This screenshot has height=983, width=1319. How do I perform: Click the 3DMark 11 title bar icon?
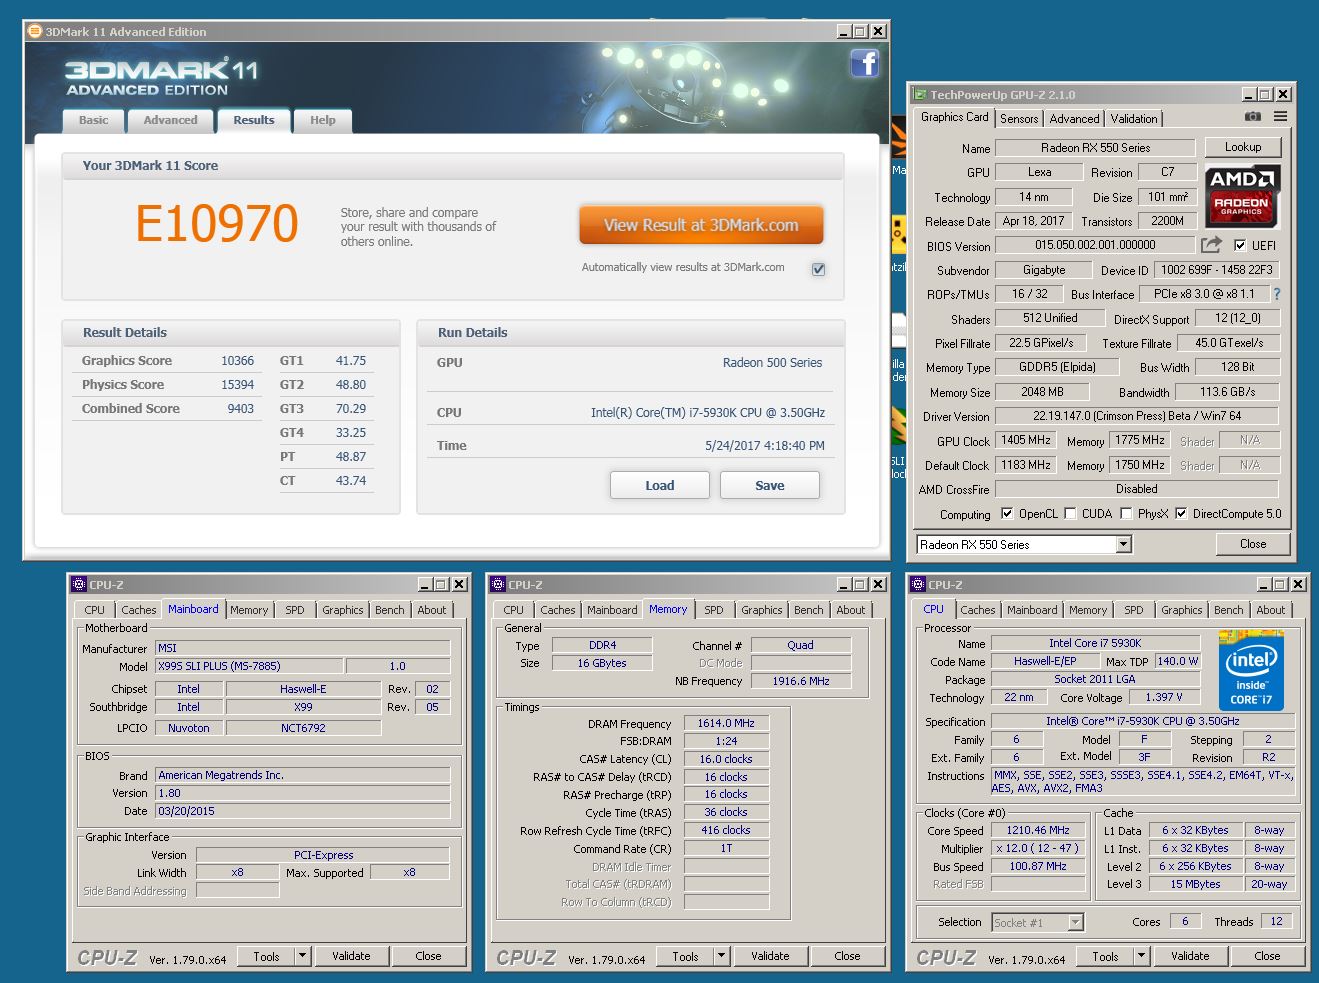click(x=35, y=31)
